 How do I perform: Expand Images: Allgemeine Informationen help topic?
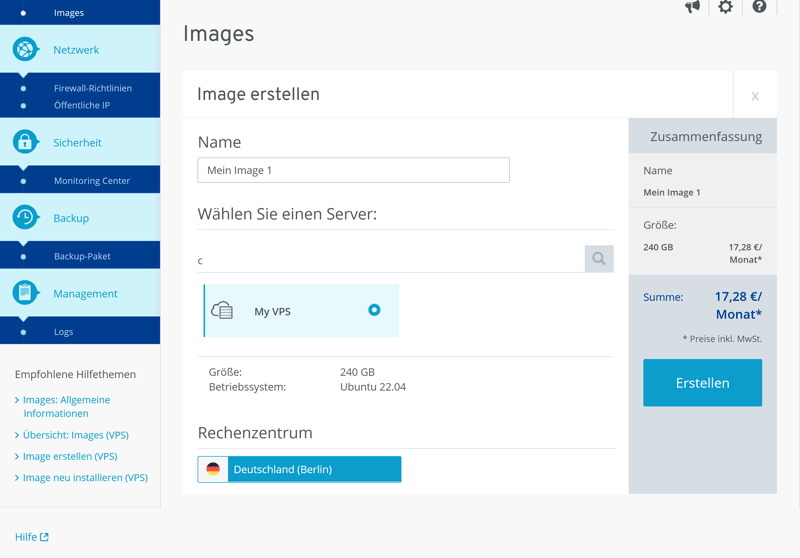coord(66,406)
